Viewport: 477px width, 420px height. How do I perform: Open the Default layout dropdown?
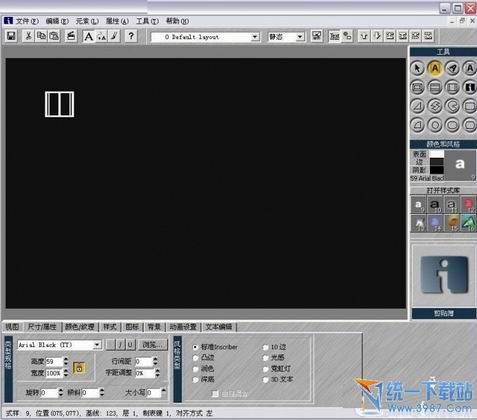click(x=255, y=36)
